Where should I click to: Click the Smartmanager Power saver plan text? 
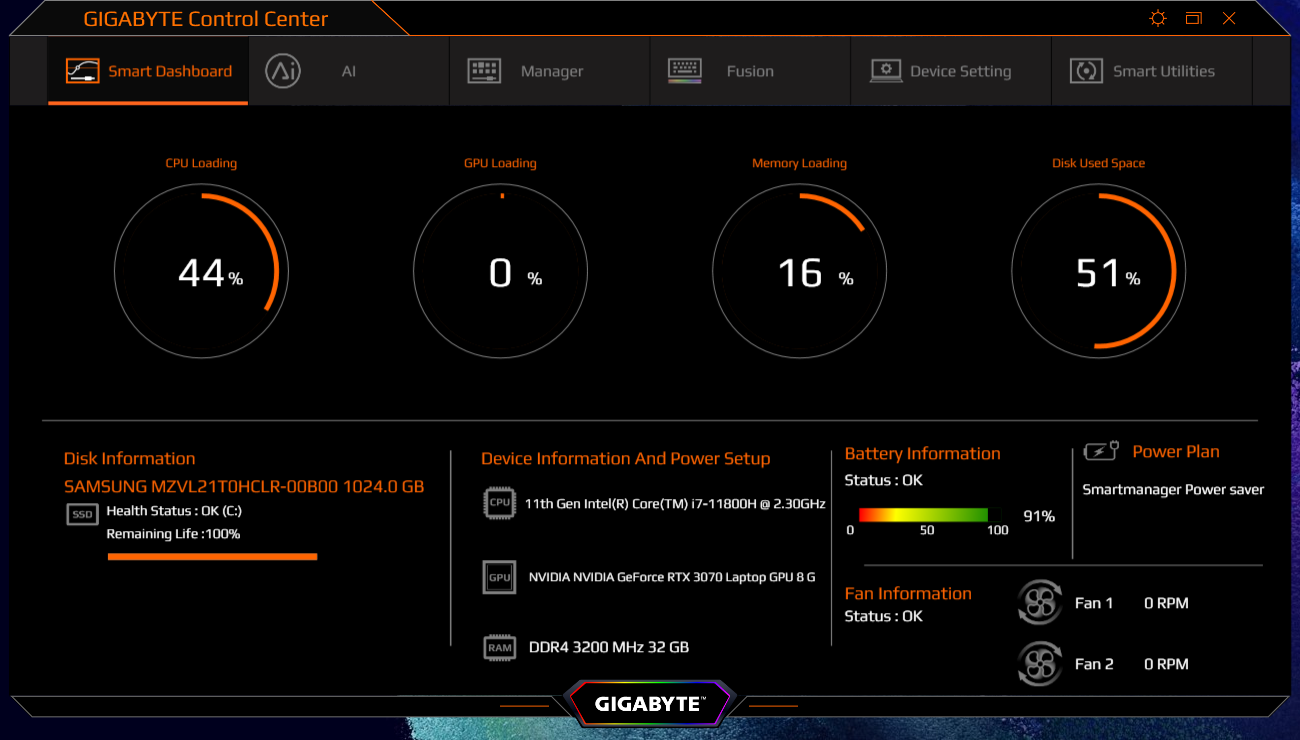pos(1173,490)
